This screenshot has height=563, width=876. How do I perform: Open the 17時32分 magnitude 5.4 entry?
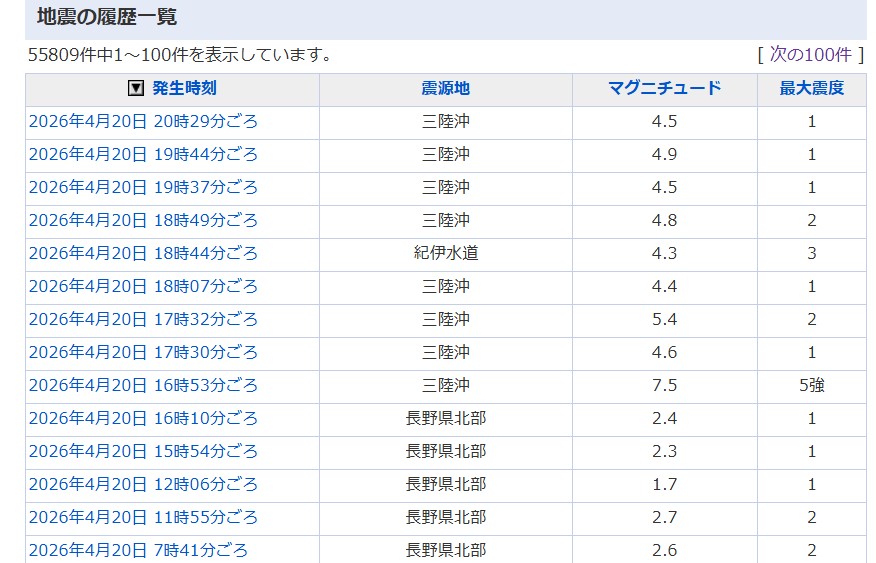coord(143,320)
